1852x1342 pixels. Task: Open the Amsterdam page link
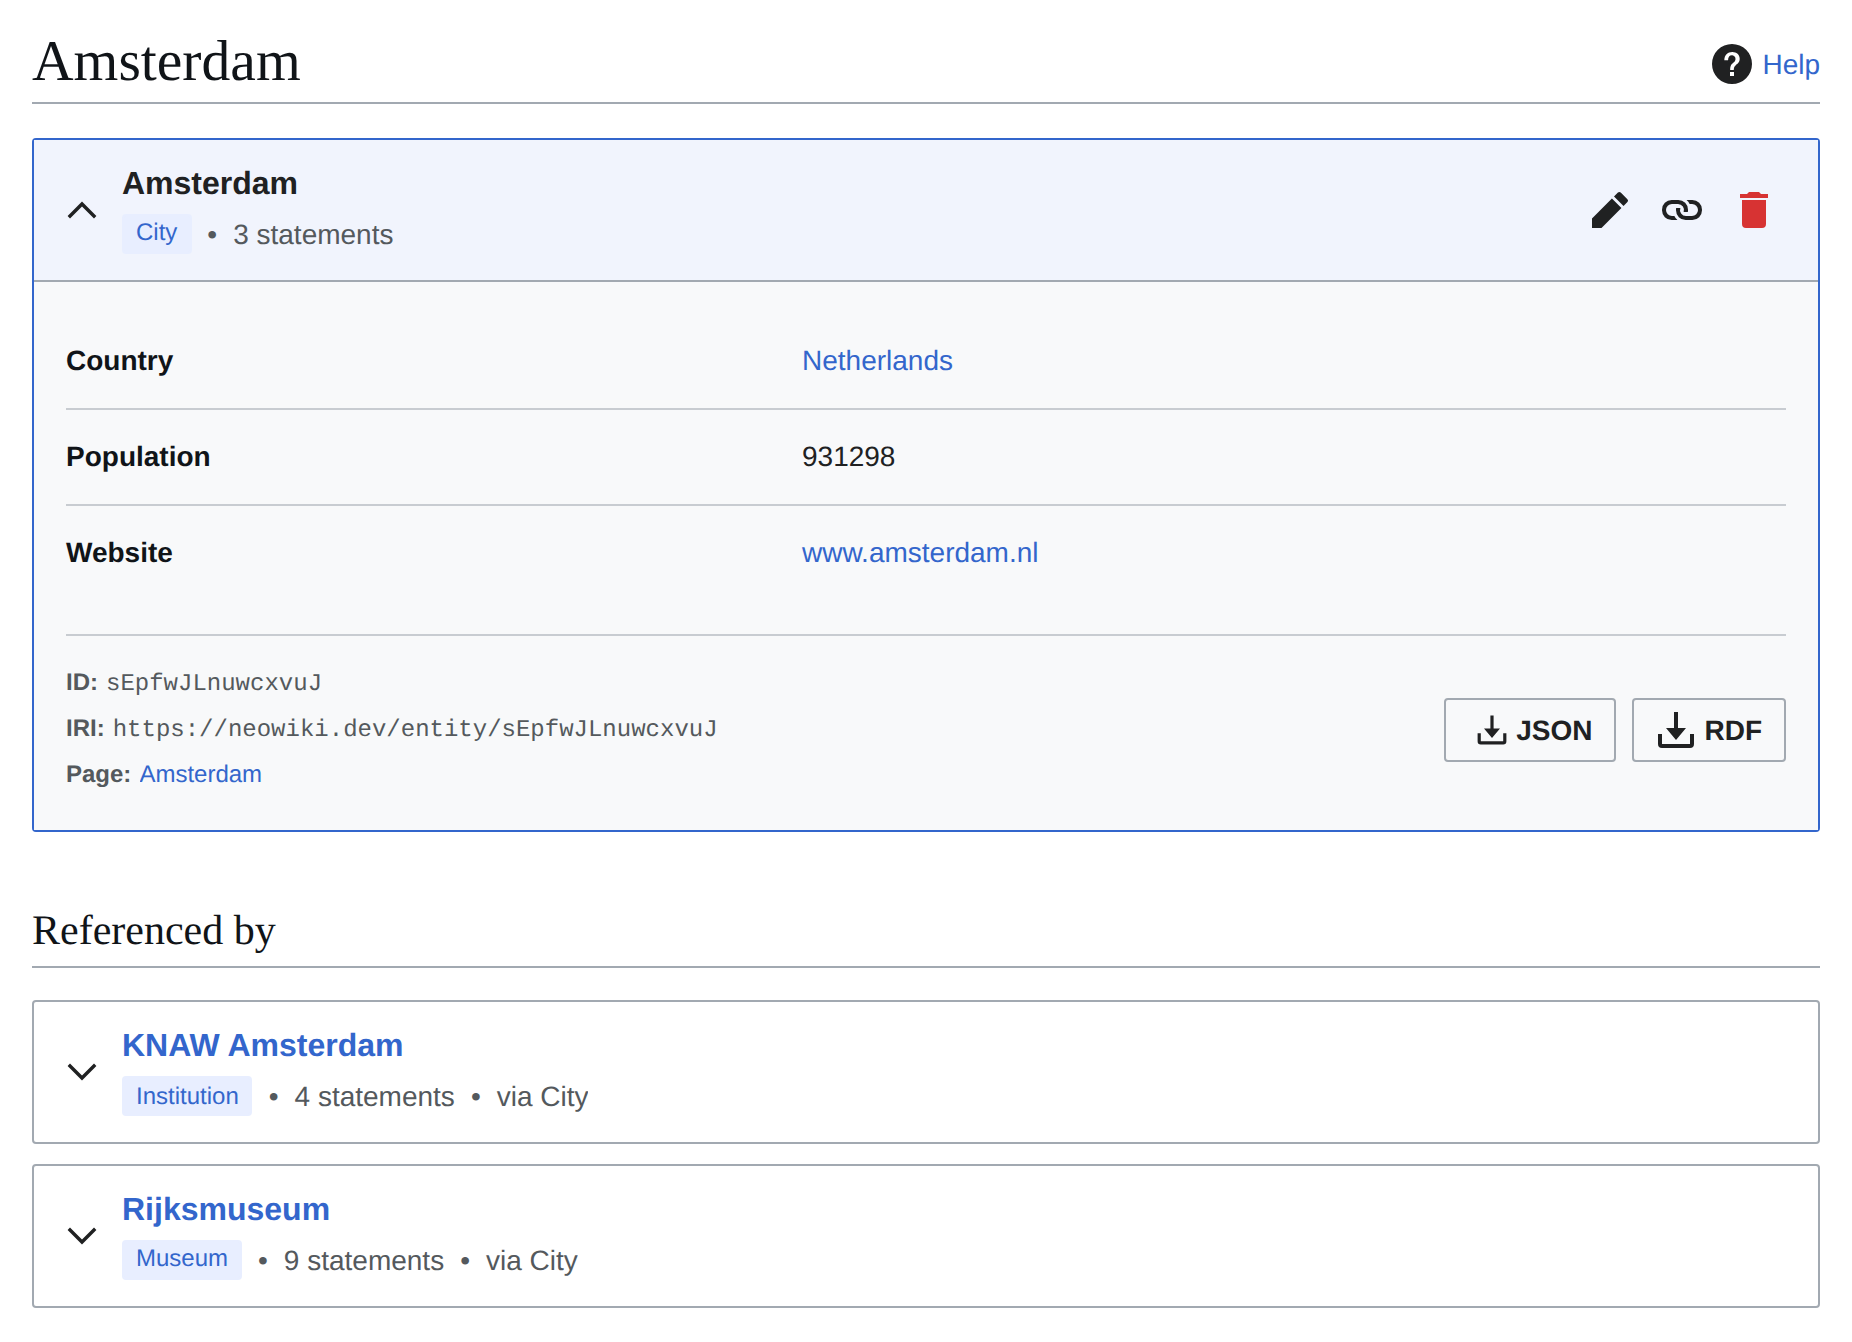point(200,774)
